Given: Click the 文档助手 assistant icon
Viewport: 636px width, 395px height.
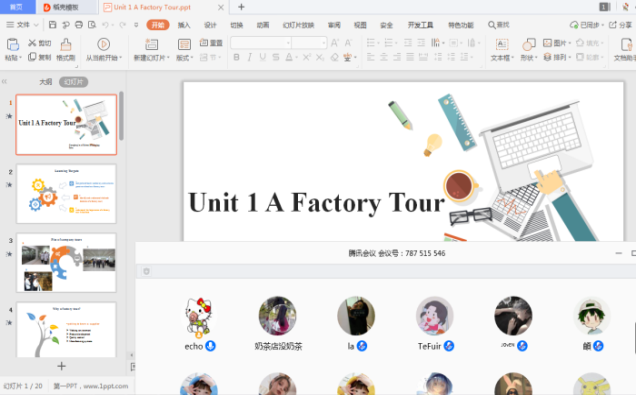Looking at the screenshot, I should 627,44.
